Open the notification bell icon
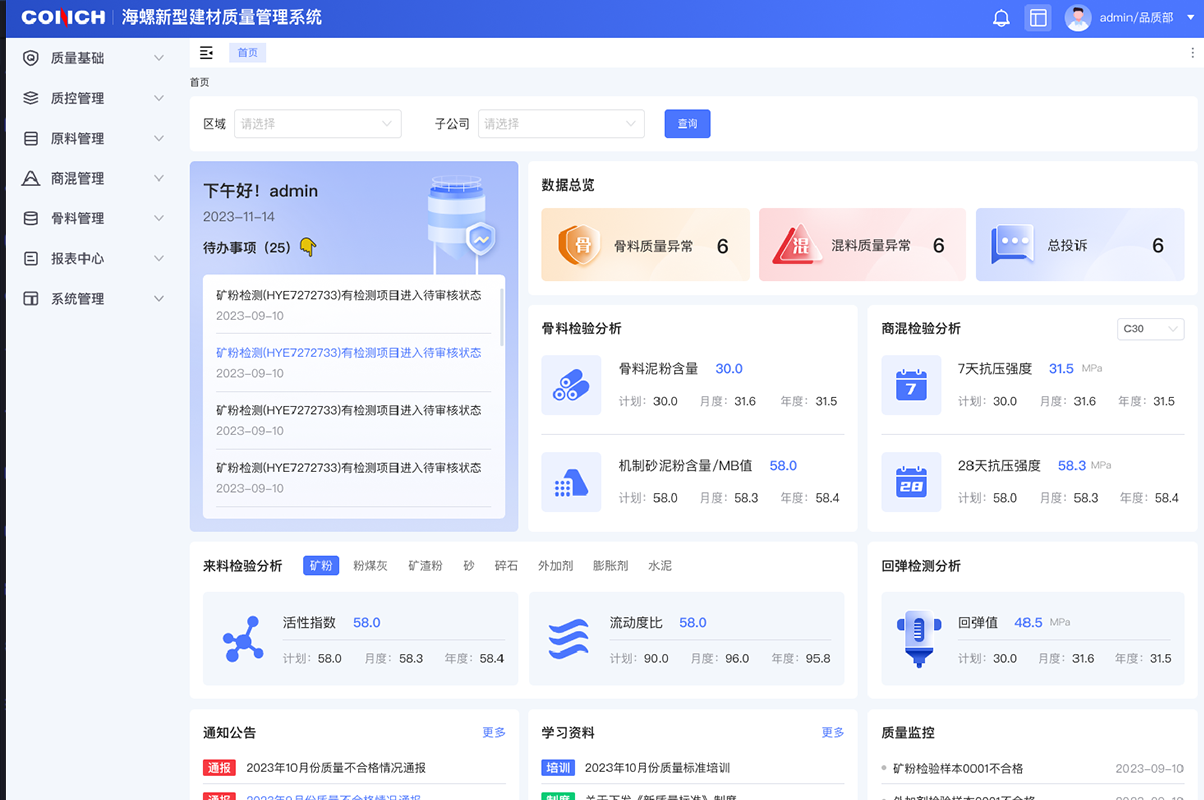 coord(1001,18)
